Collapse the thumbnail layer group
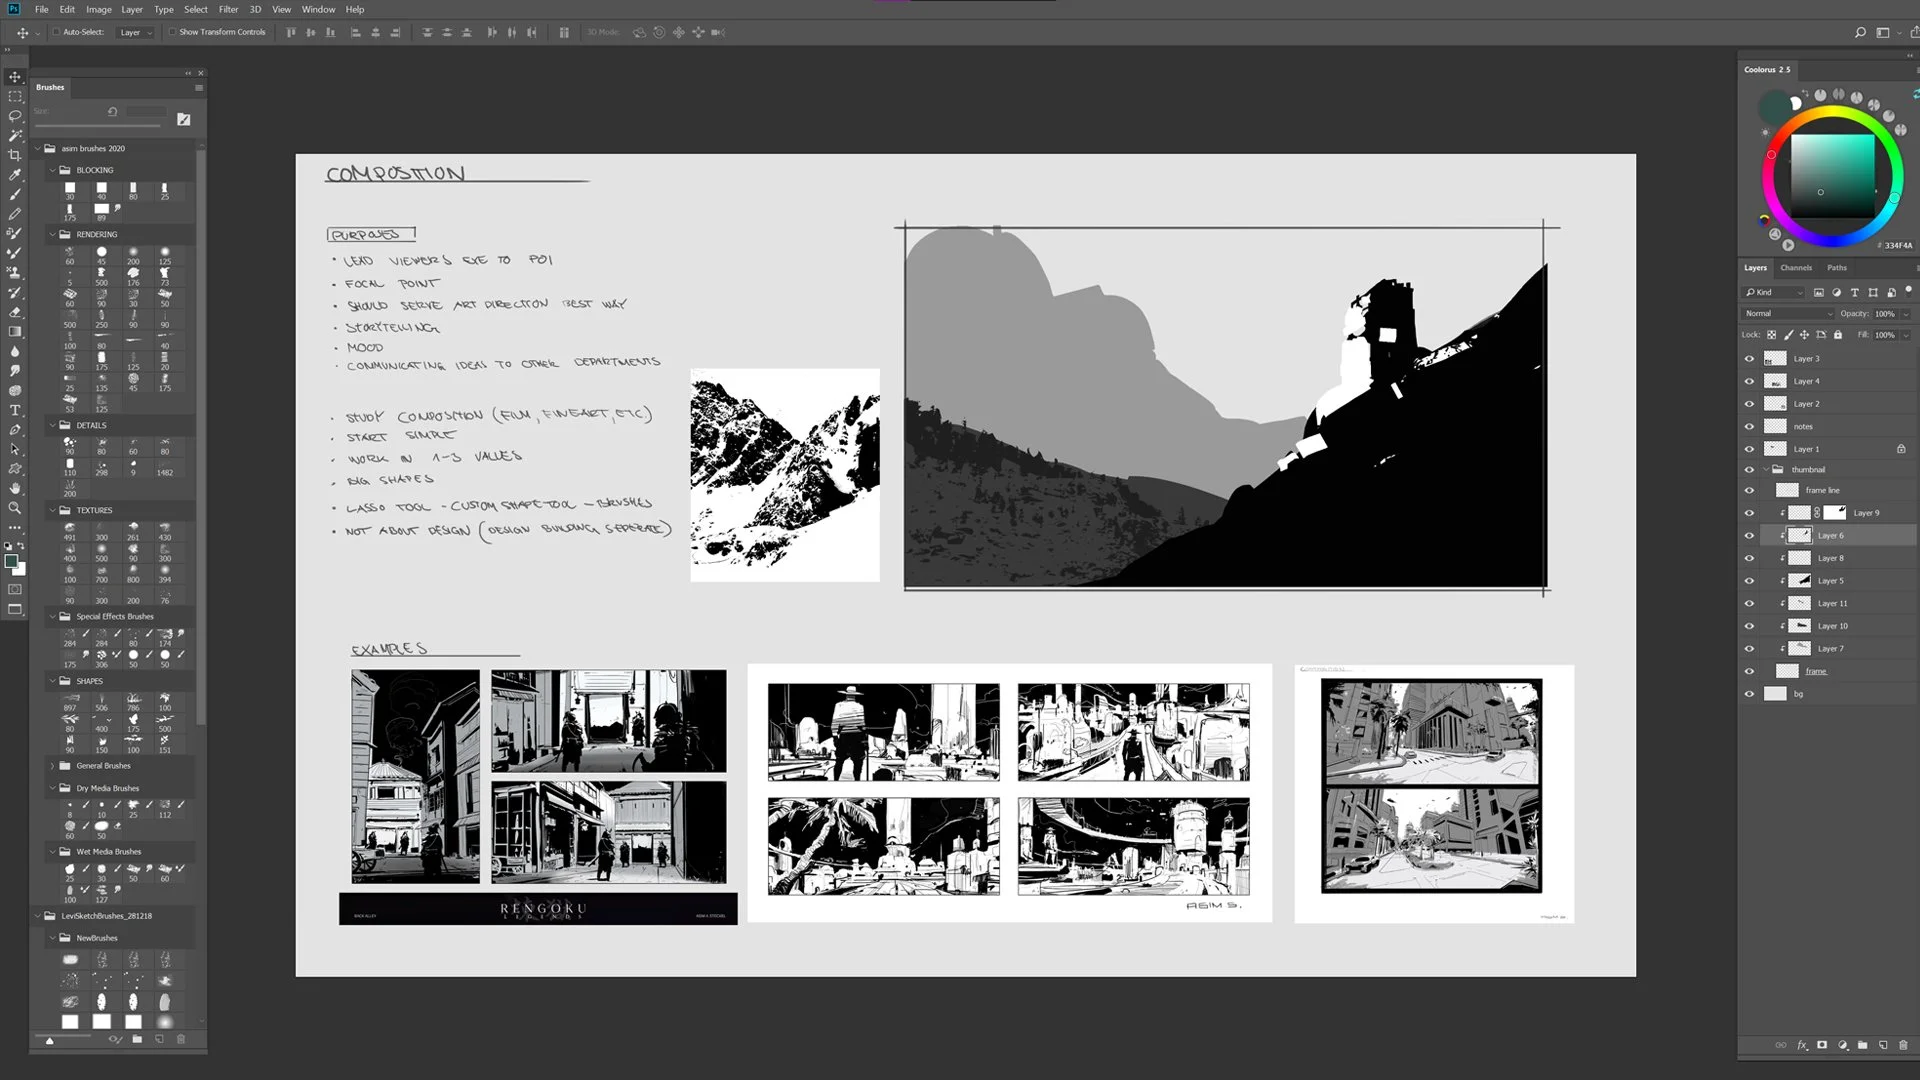The height and width of the screenshot is (1080, 1920). [1766, 470]
